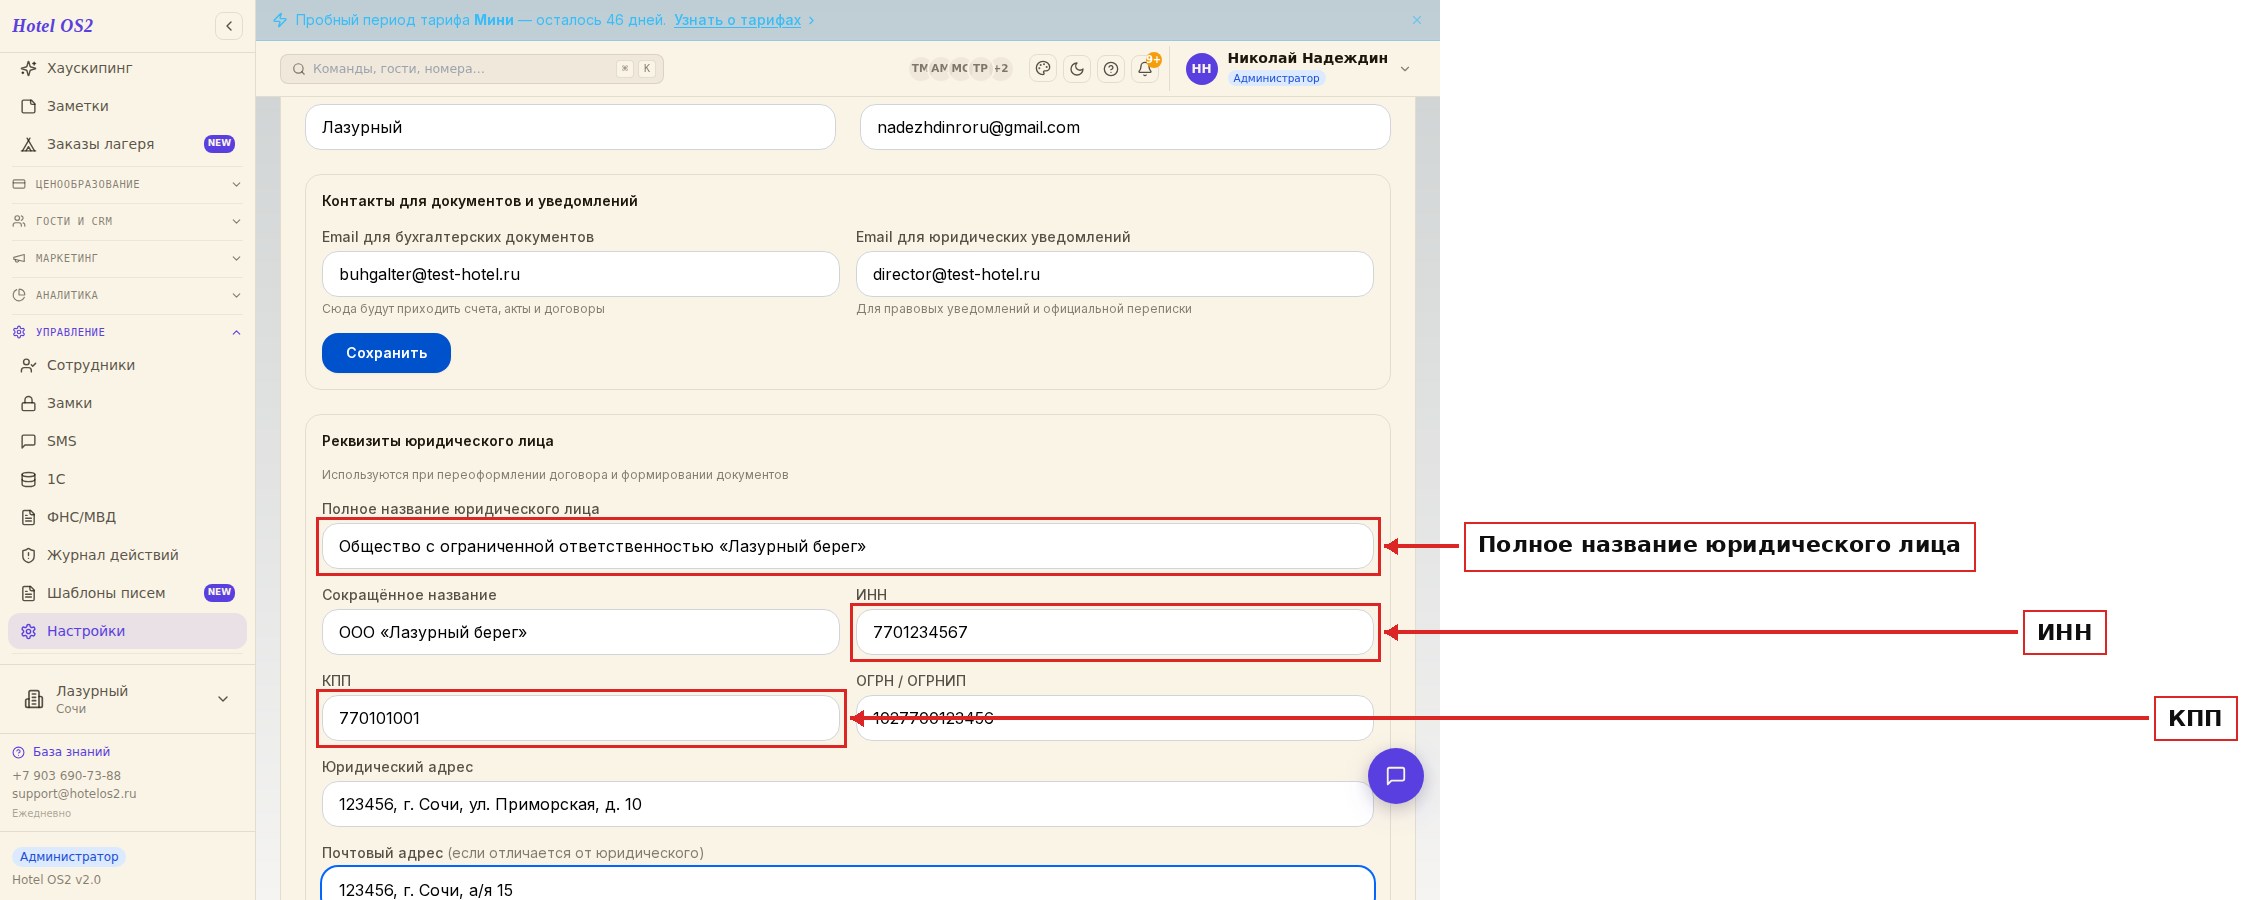Open the online users avatar group
The height and width of the screenshot is (900, 2261).
(960, 68)
